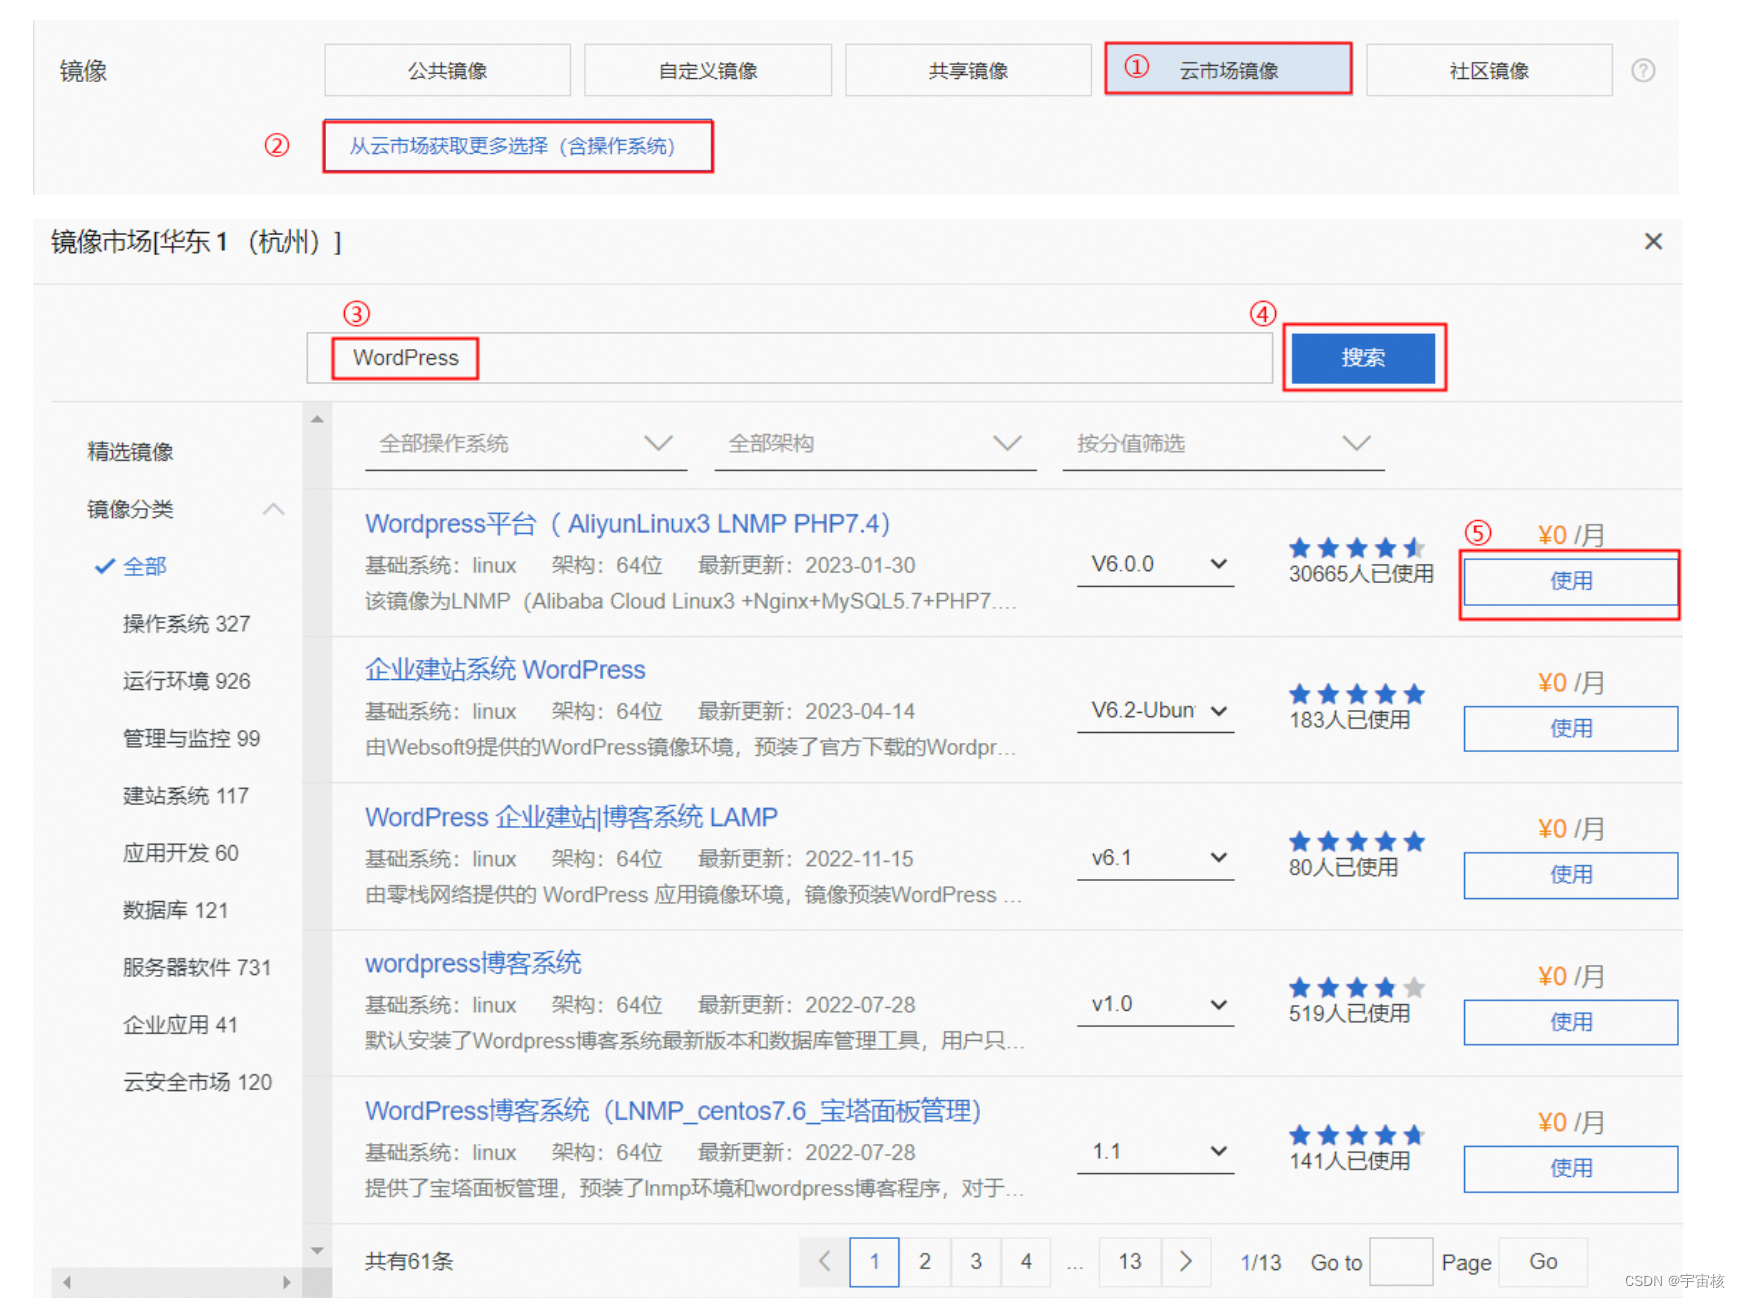Select the 共享镜像 tab
This screenshot has width=1740, height=1298.
pos(968,70)
